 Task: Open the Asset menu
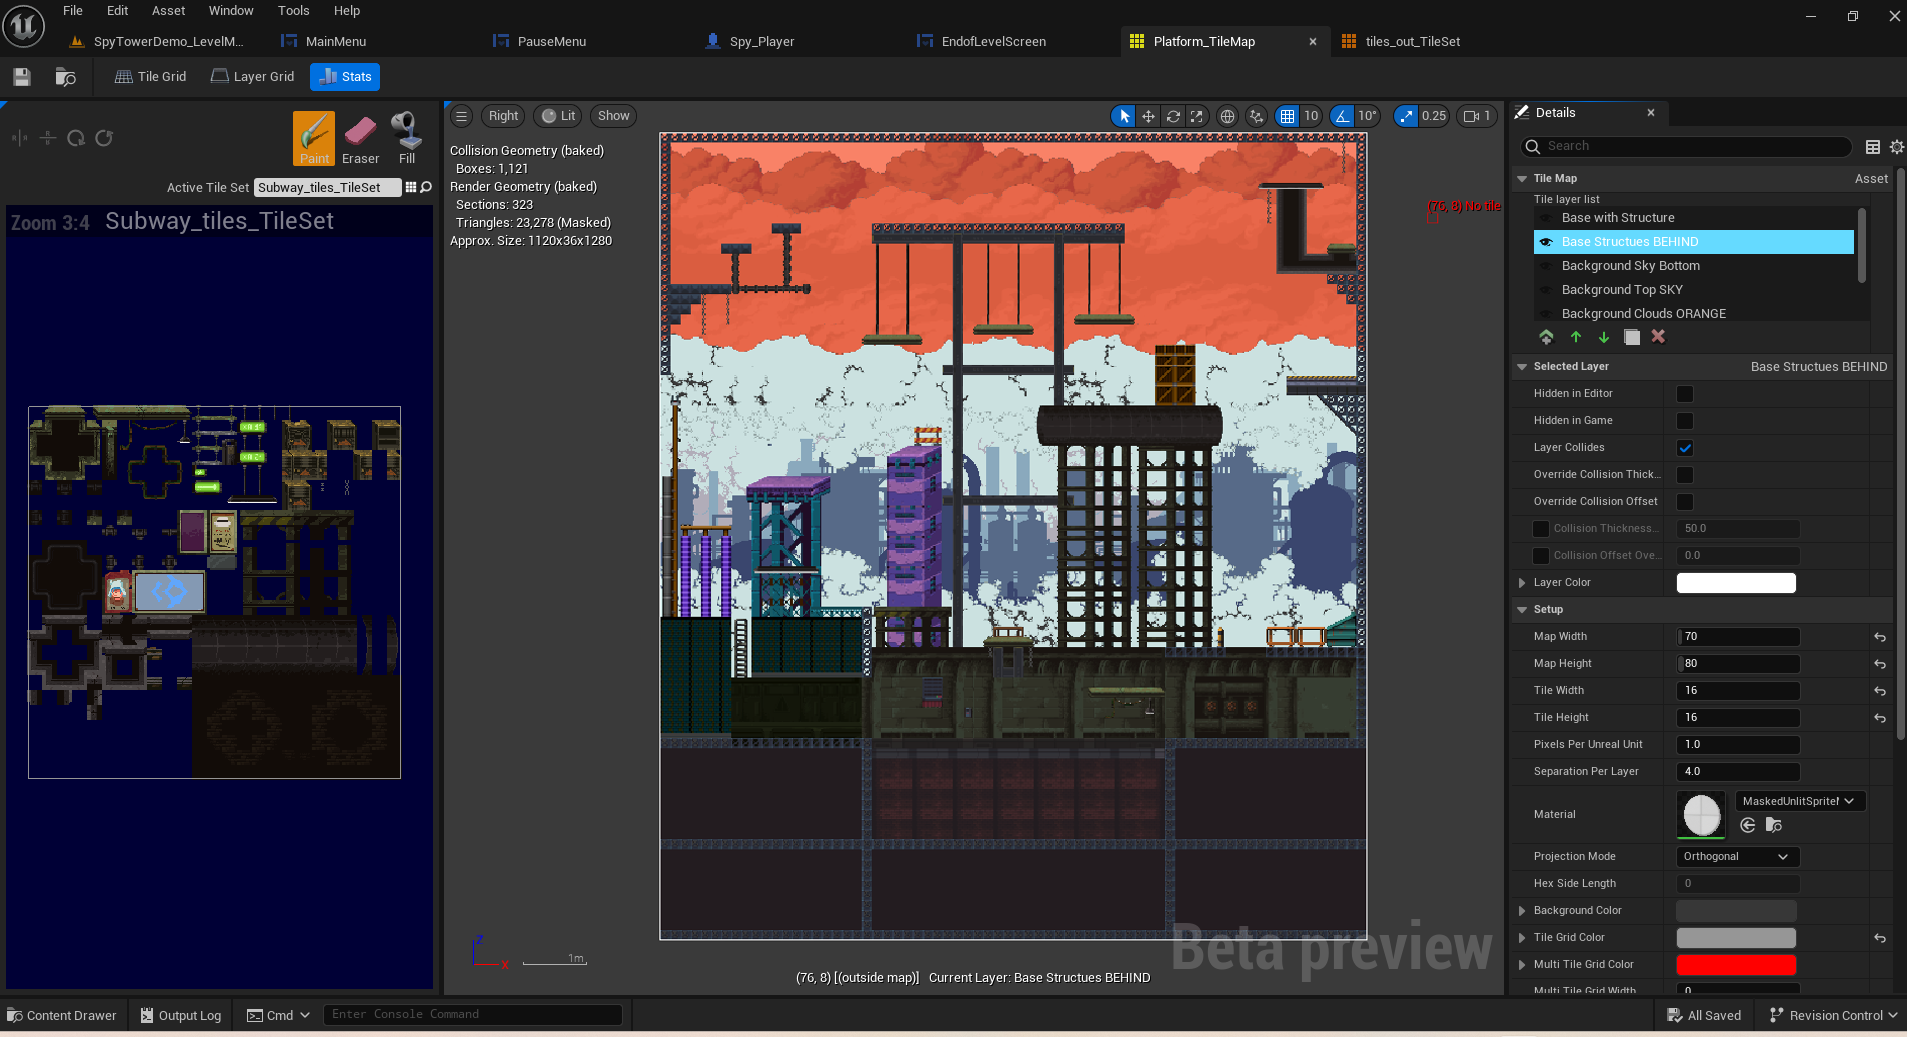tap(168, 11)
